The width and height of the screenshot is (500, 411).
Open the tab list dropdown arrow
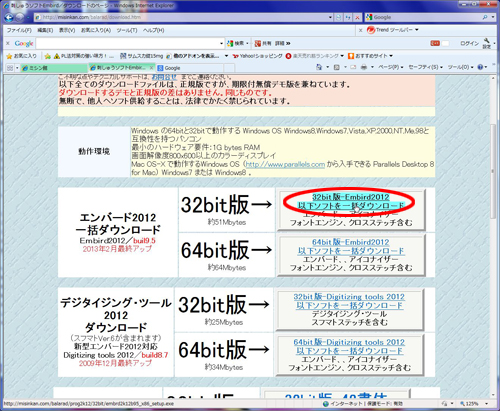pyautogui.click(x=17, y=68)
